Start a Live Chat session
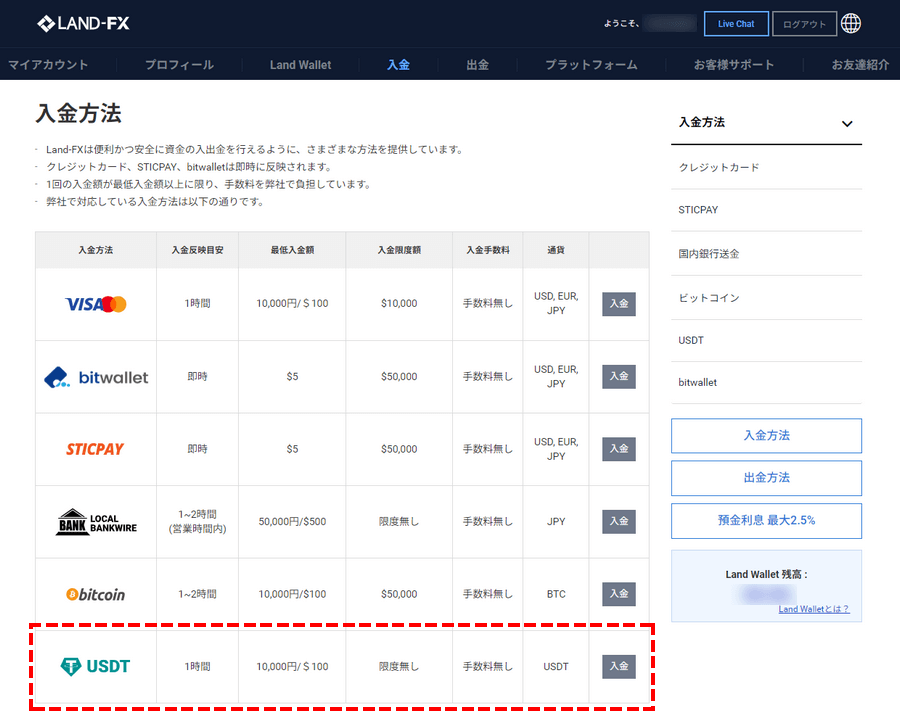This screenshot has width=900, height=720. pos(736,24)
